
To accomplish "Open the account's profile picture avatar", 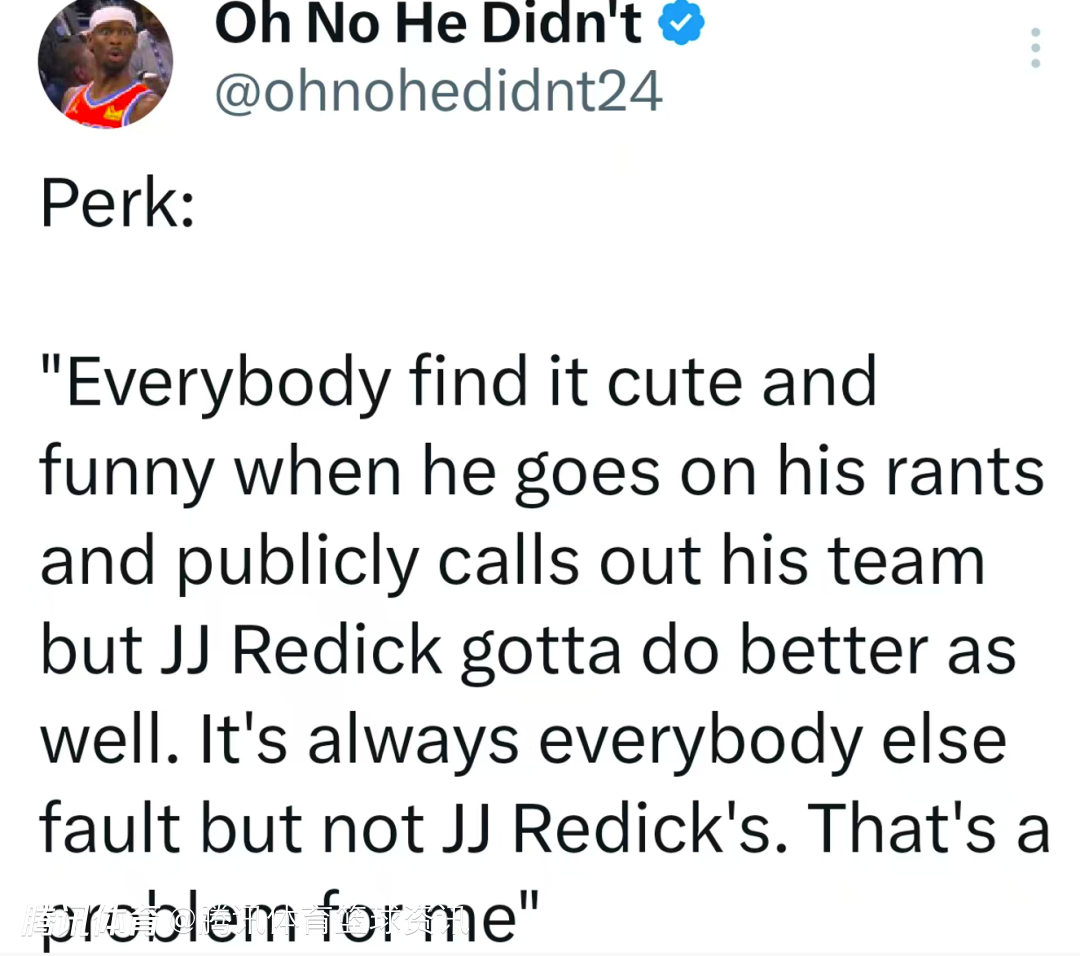I will point(105,64).
